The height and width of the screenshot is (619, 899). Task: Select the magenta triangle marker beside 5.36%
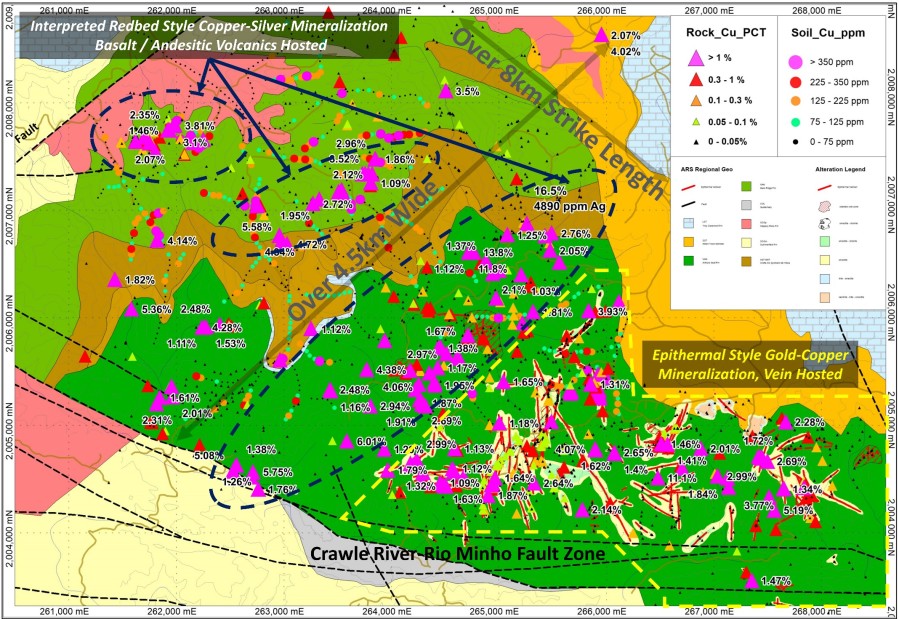point(132,309)
